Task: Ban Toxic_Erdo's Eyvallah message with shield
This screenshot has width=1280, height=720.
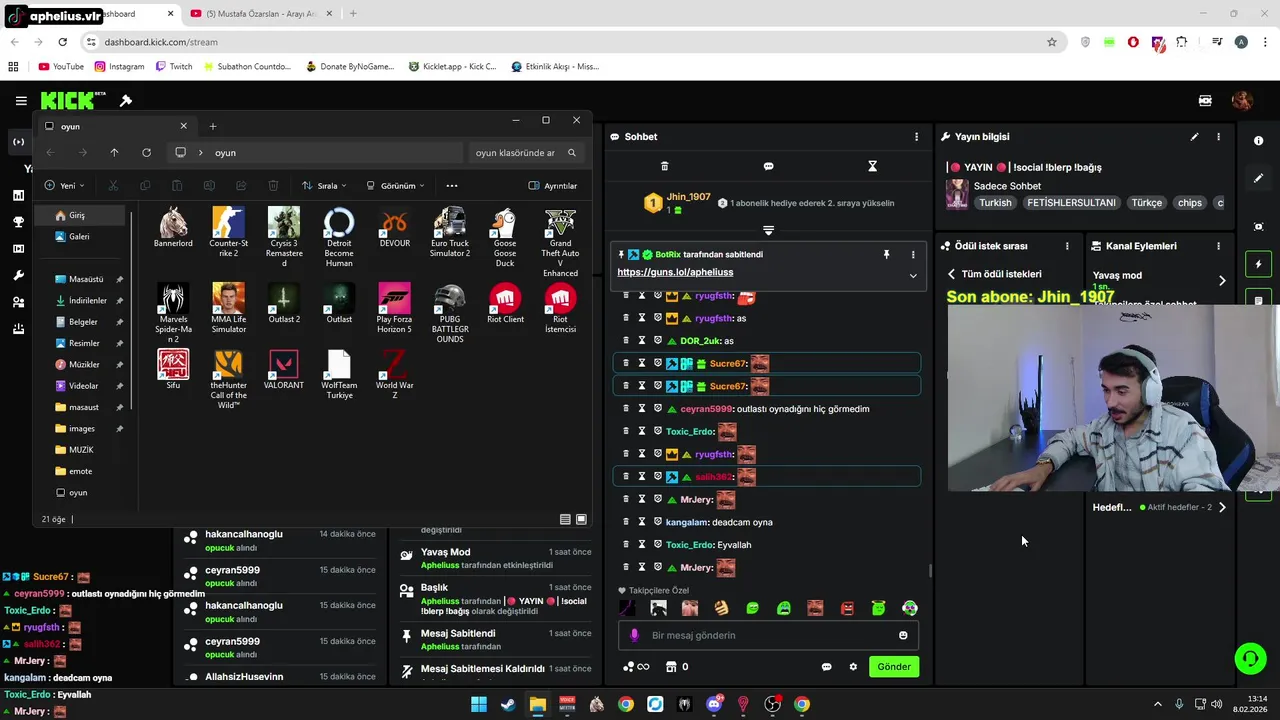Action: [657, 545]
